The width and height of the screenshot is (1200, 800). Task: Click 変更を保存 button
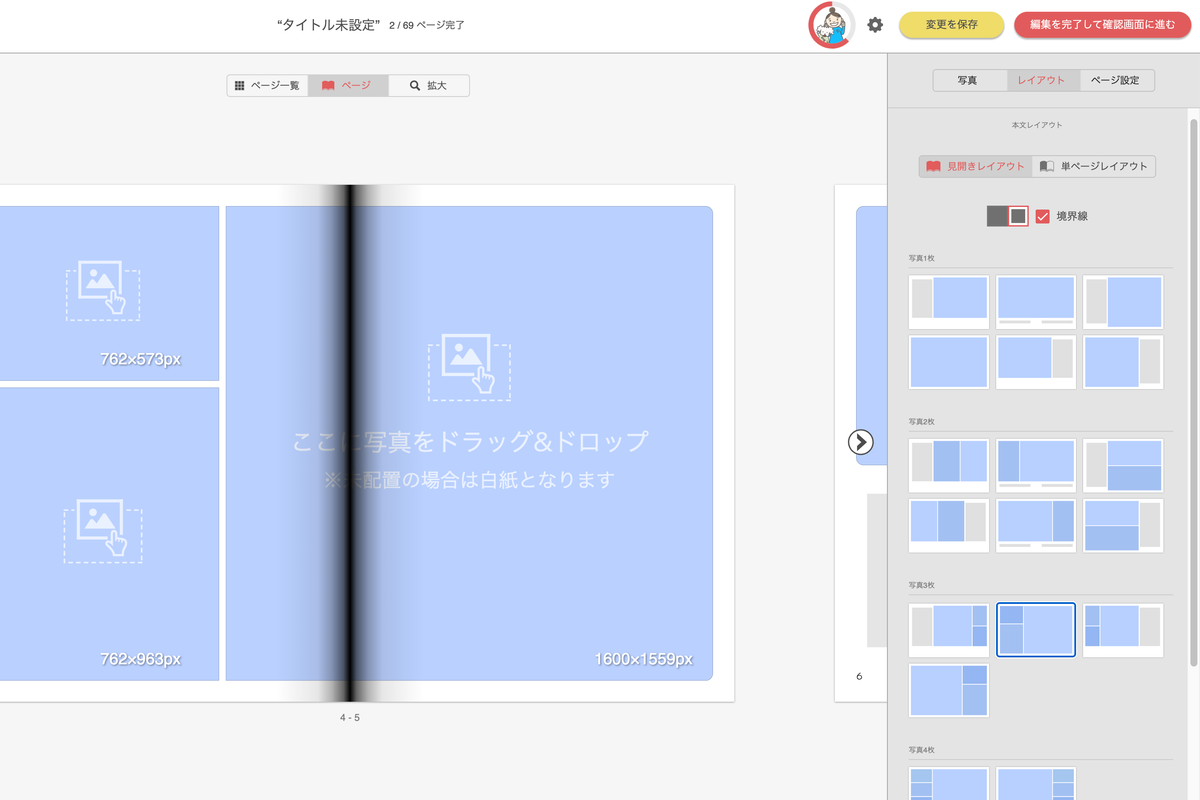click(x=950, y=25)
